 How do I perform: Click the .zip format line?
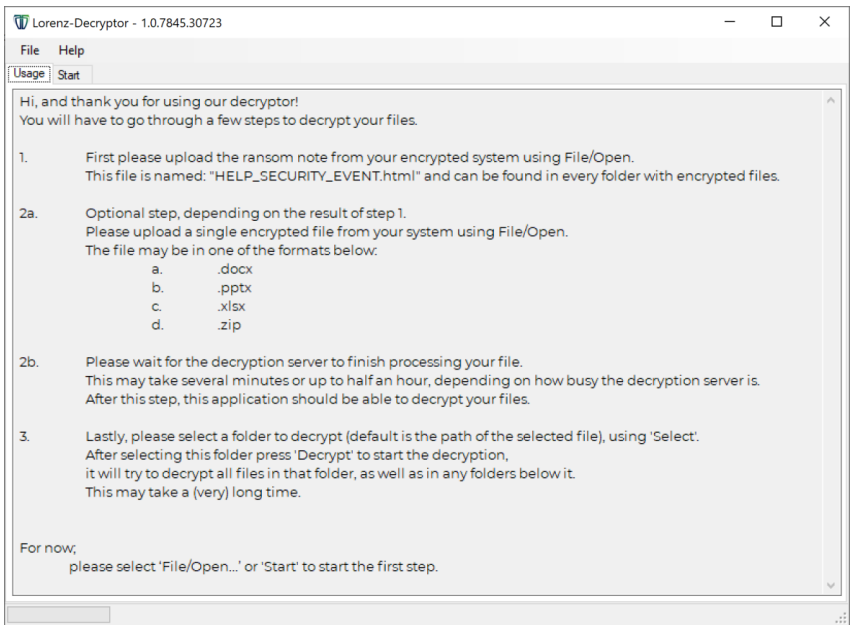point(229,325)
